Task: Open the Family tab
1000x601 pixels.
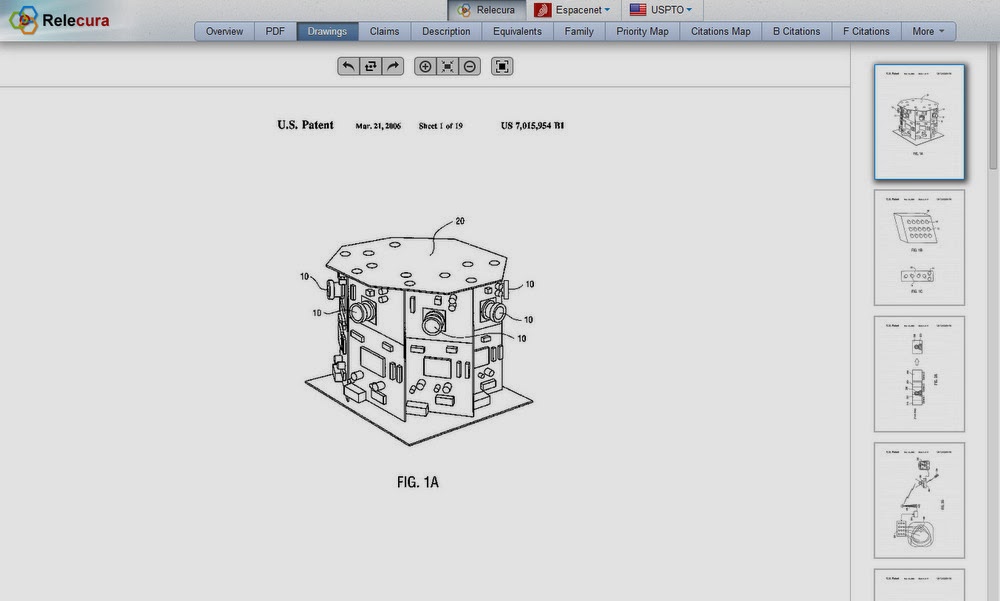Action: click(579, 31)
